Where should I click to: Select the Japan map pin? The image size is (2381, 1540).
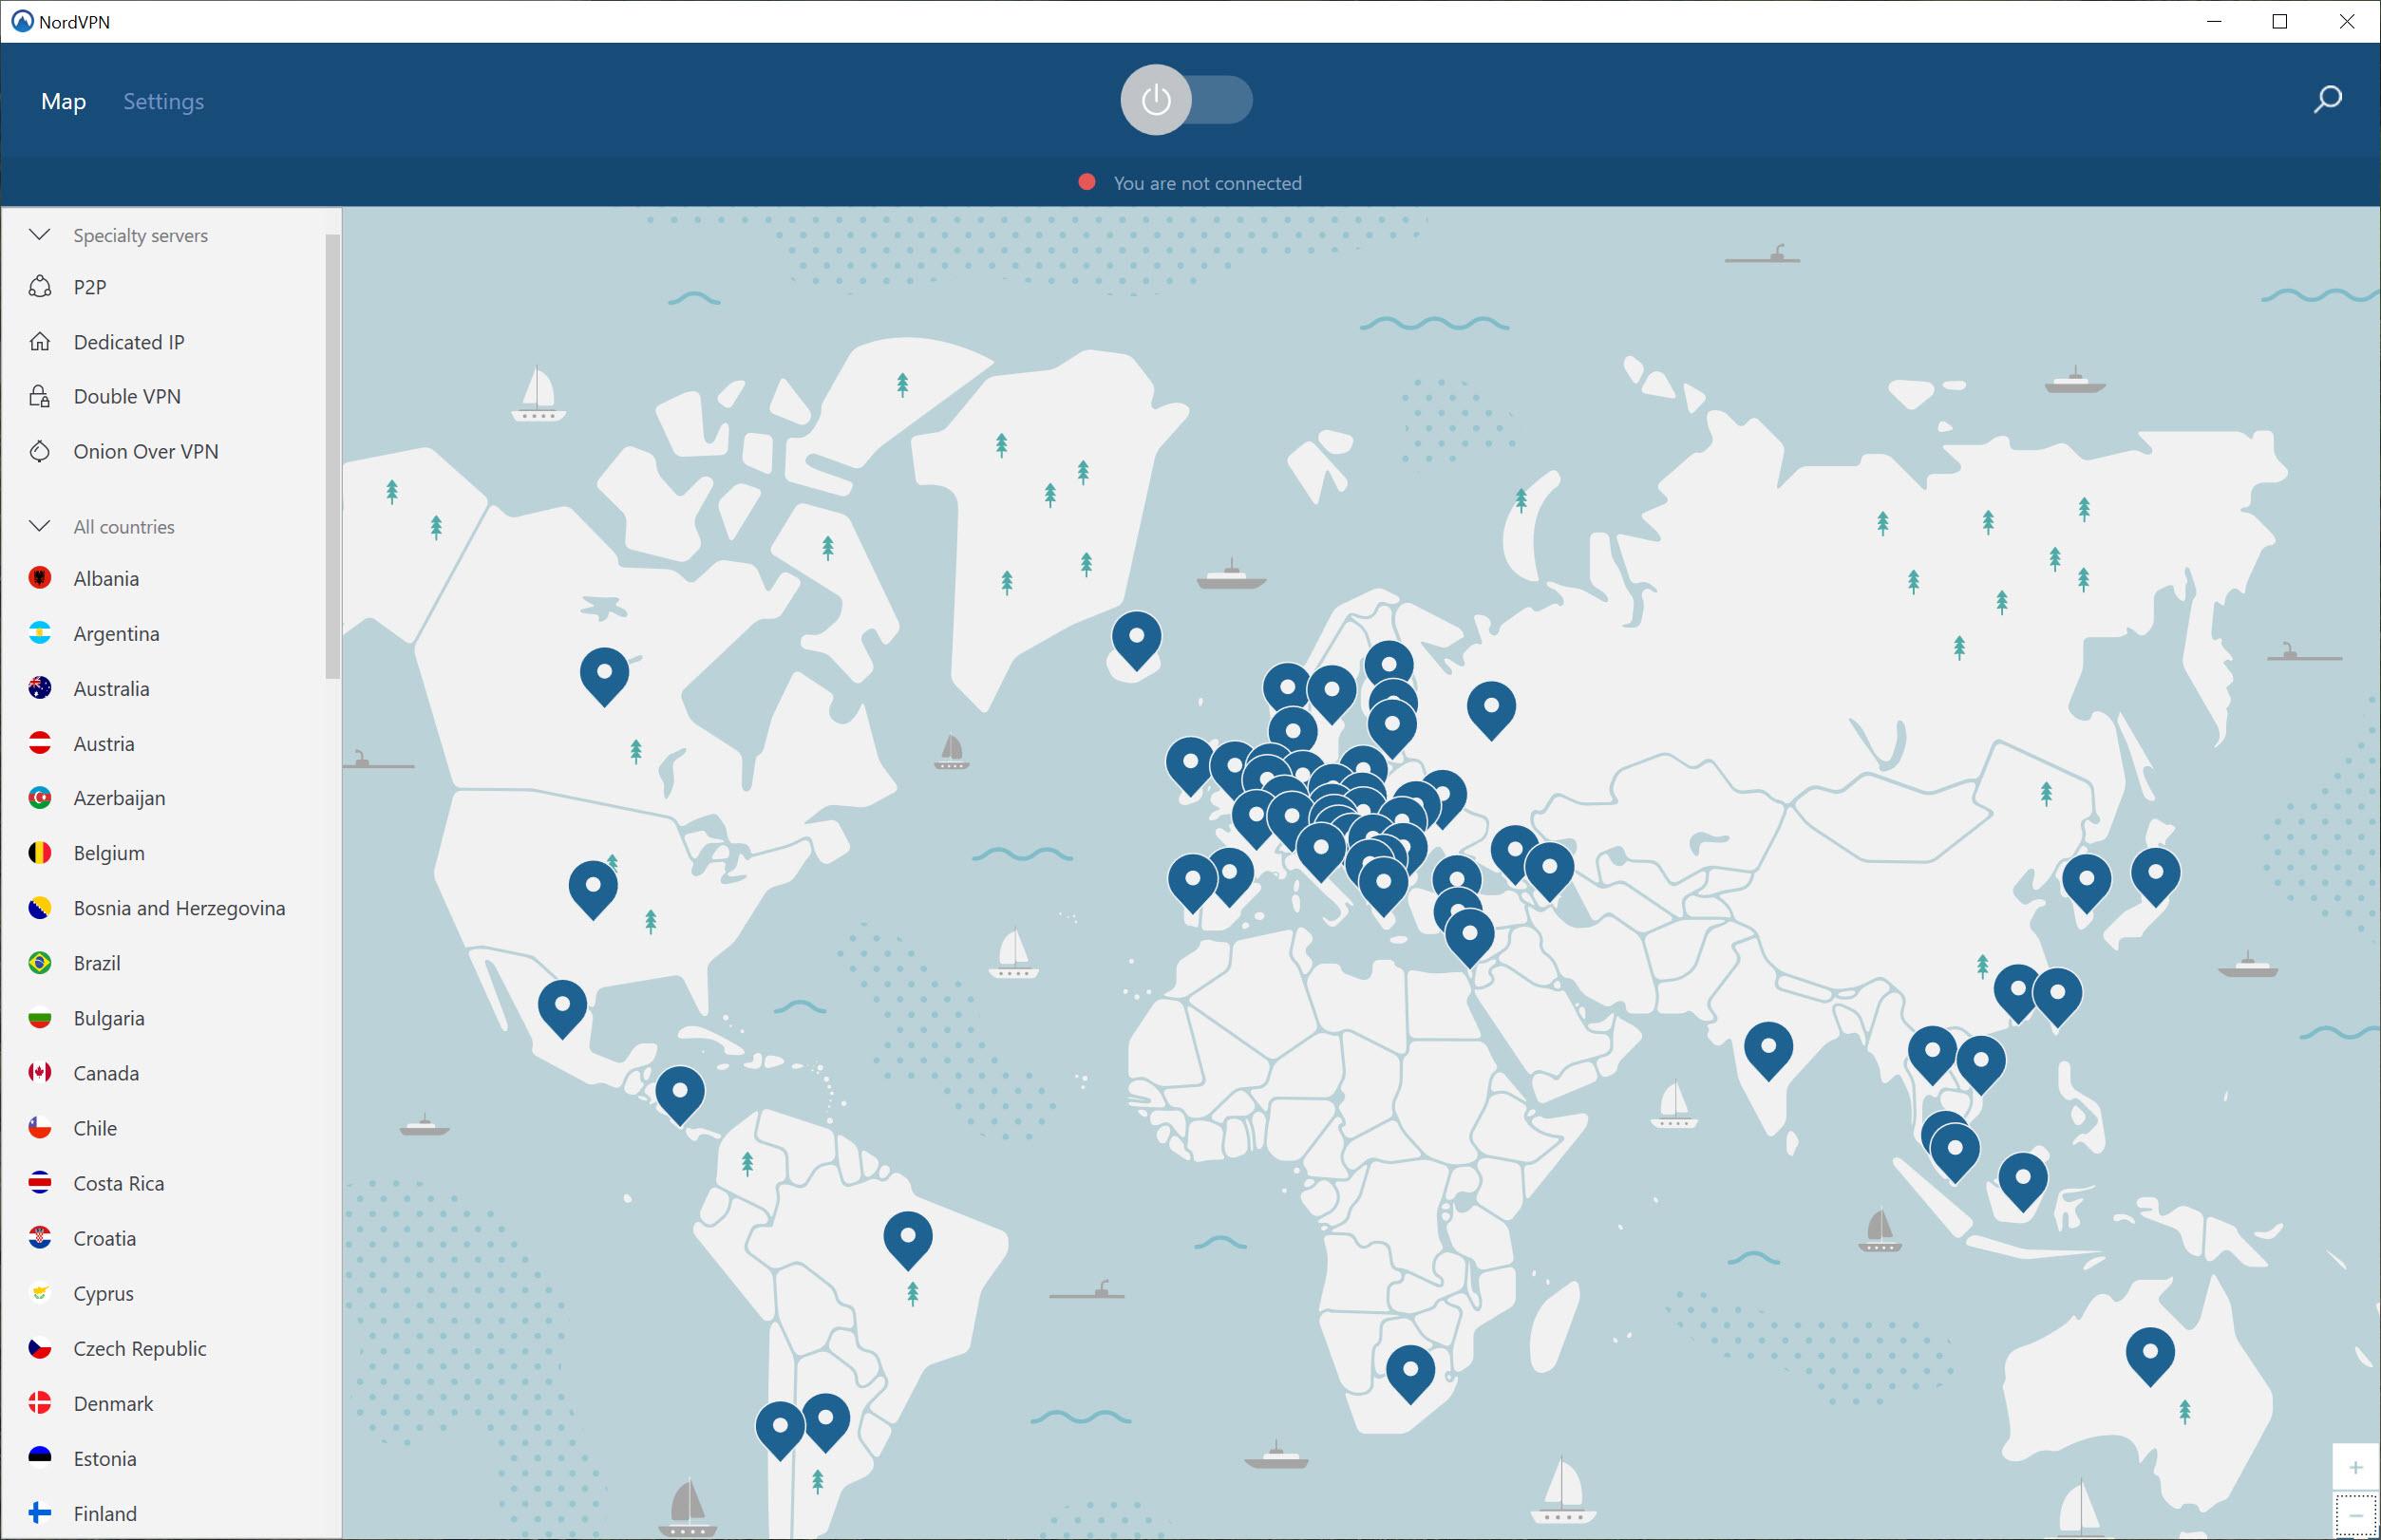tap(2155, 875)
